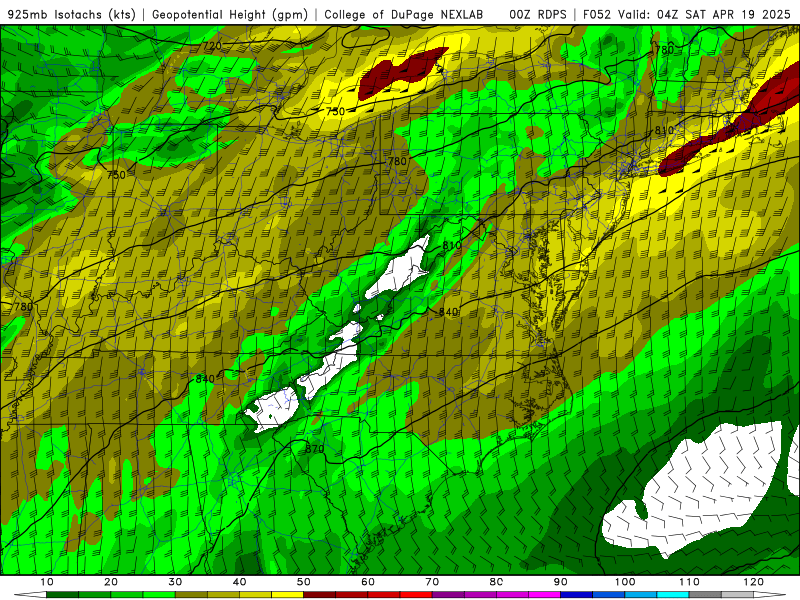Pick bright magenta swatch ending at 90 knots

pos(544,594)
